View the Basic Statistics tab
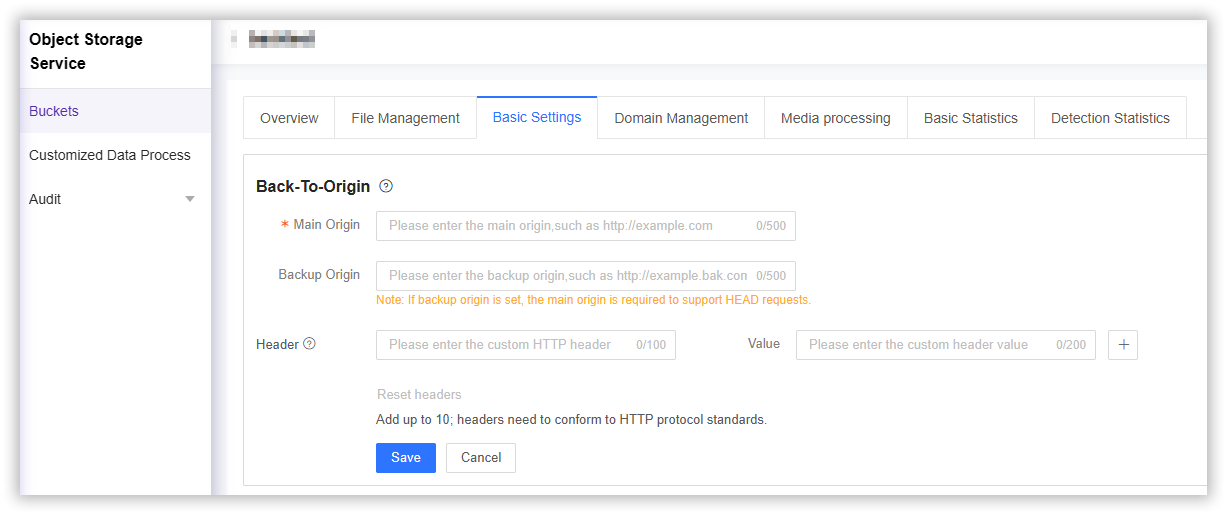Viewport: 1227px width, 515px height. coord(970,118)
